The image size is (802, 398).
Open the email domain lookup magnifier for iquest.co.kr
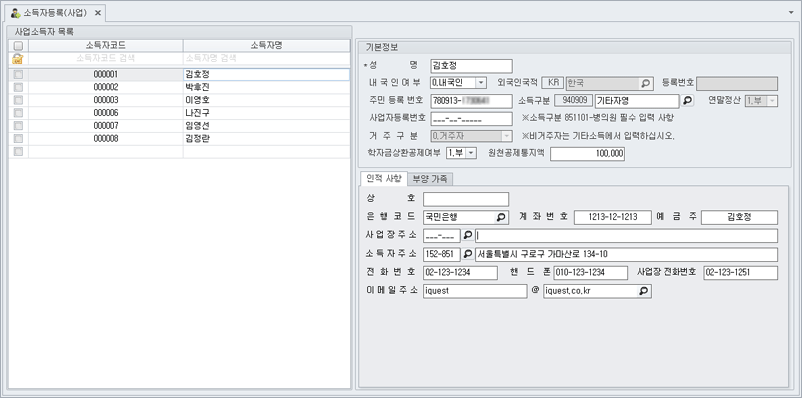pyautogui.click(x=643, y=291)
